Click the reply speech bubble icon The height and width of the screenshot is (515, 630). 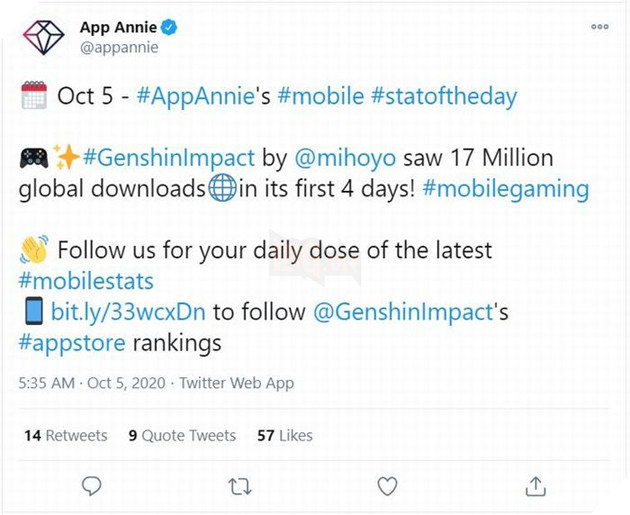(x=91, y=485)
